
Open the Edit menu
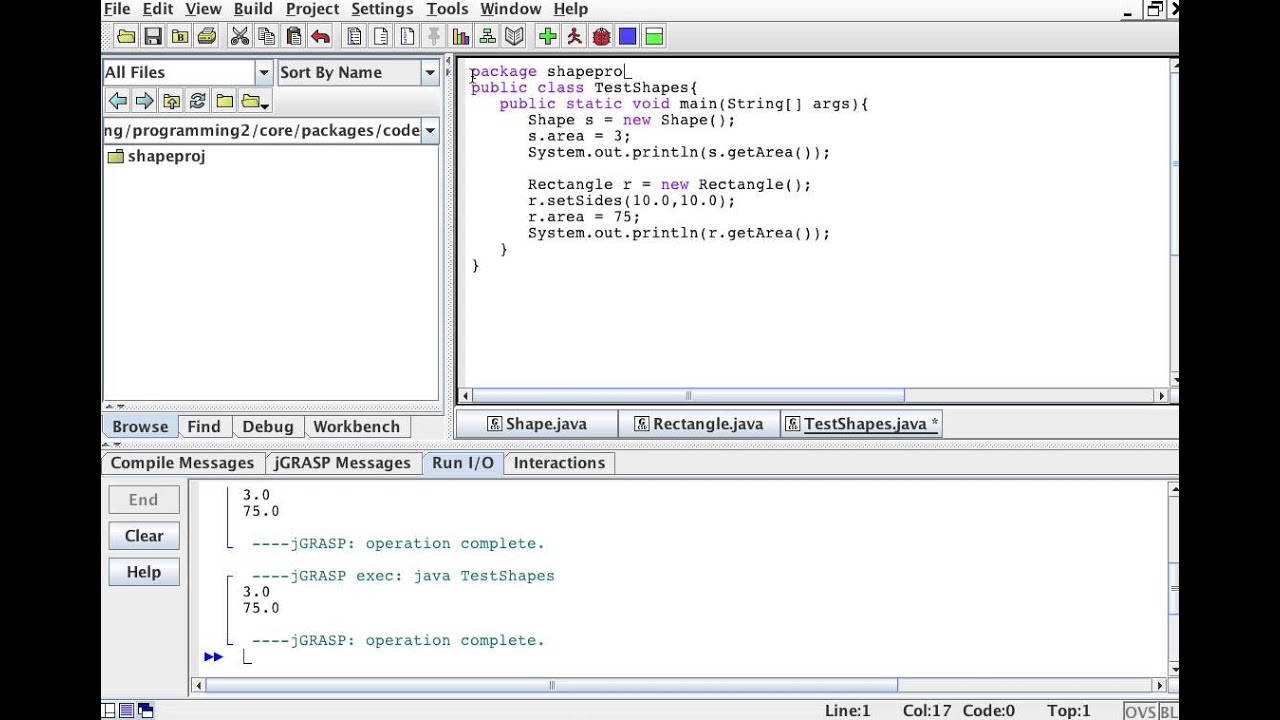click(157, 9)
